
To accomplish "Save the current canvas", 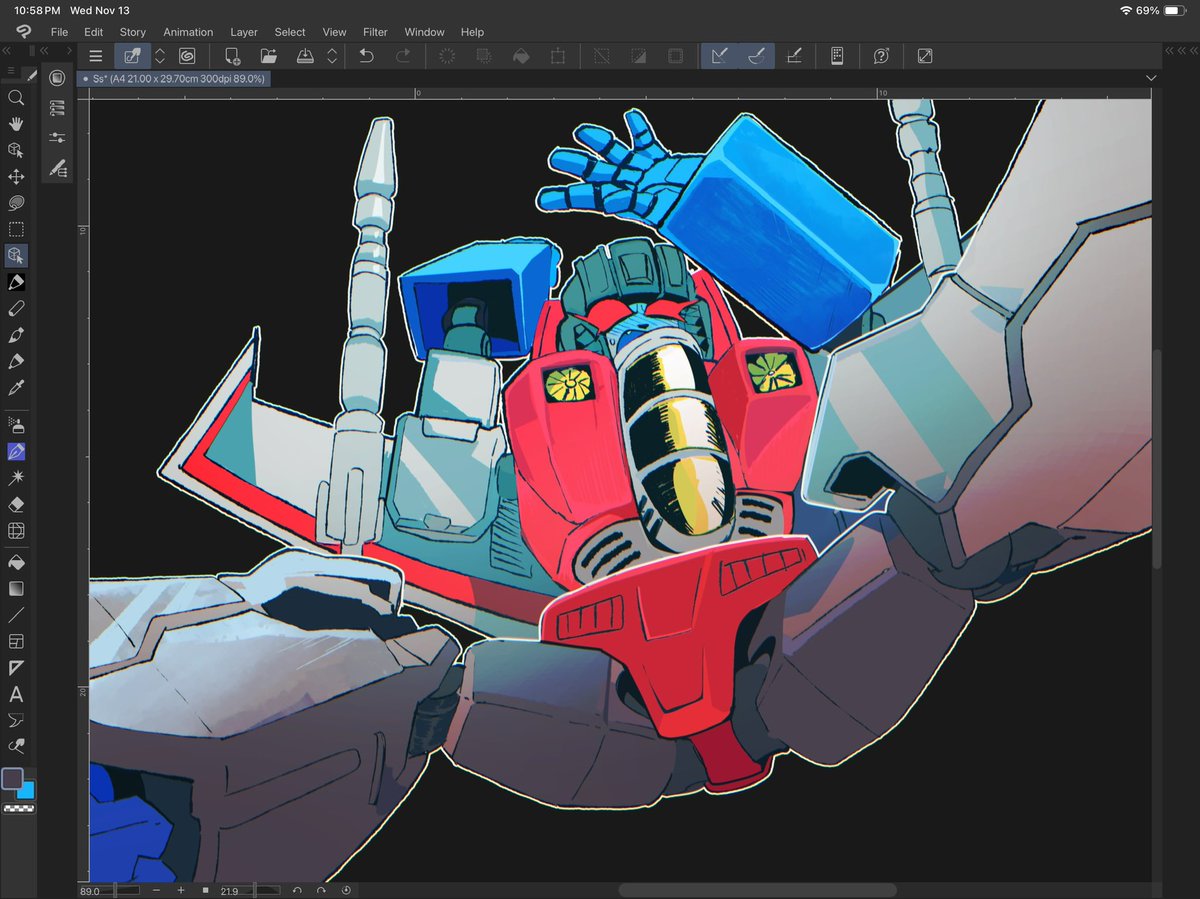I will pos(305,56).
